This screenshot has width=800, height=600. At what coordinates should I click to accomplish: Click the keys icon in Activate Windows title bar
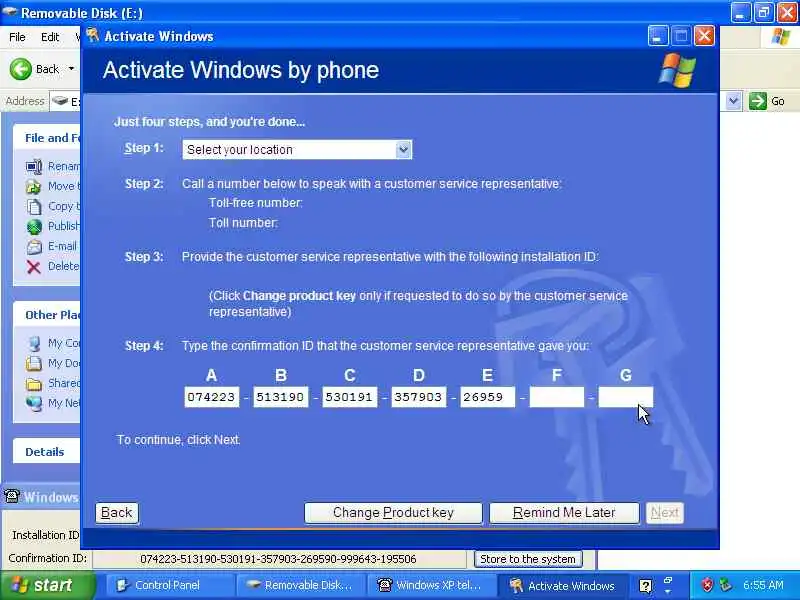click(x=93, y=35)
